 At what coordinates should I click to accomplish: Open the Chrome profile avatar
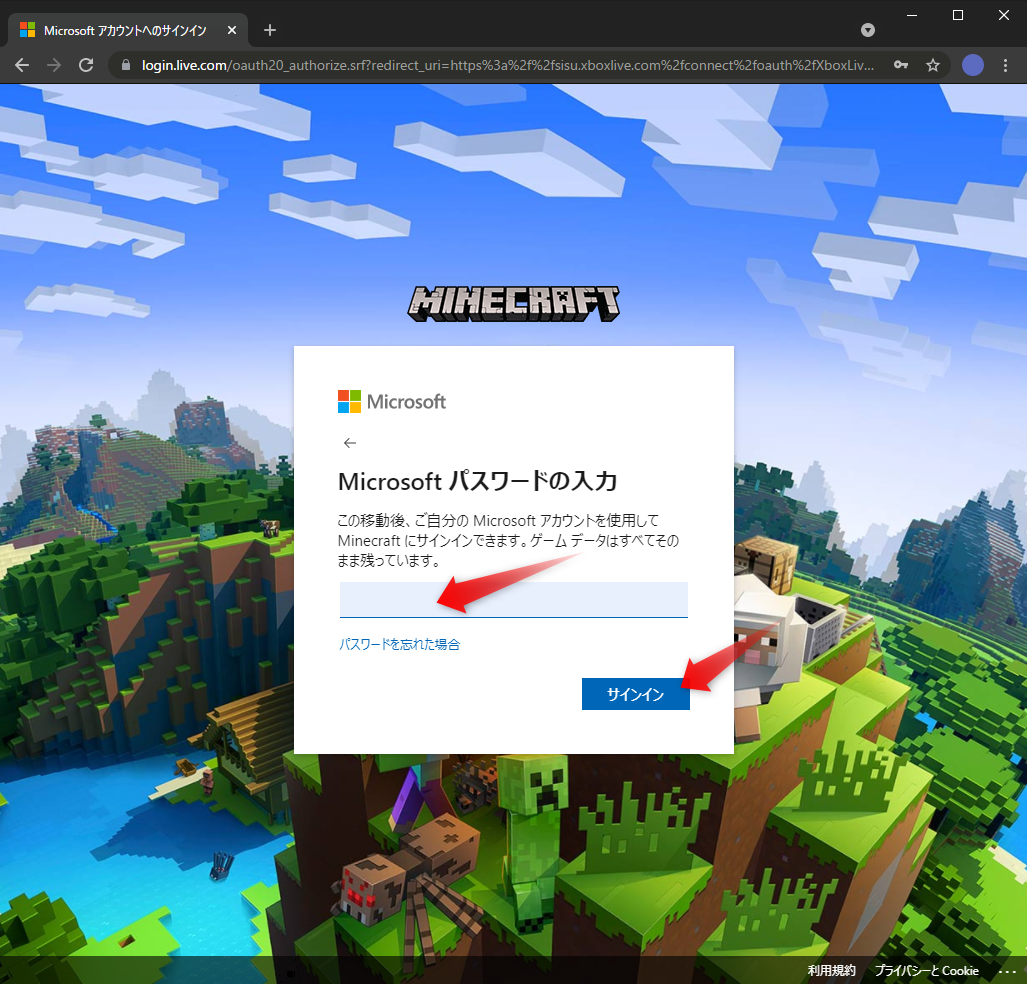(972, 65)
